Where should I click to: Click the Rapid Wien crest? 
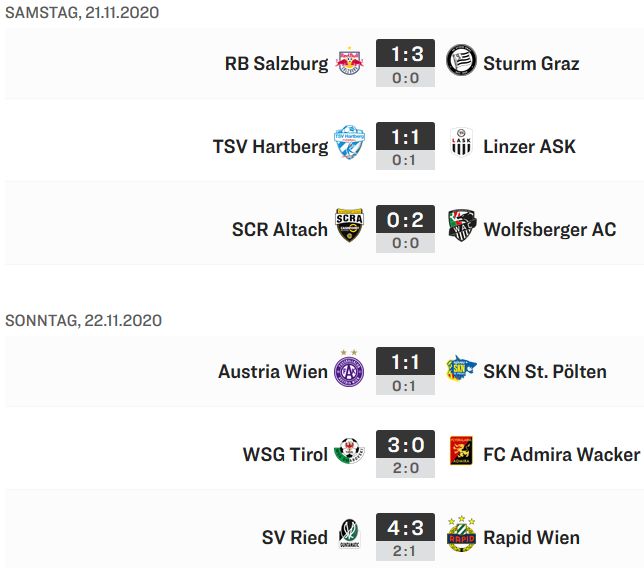461,536
